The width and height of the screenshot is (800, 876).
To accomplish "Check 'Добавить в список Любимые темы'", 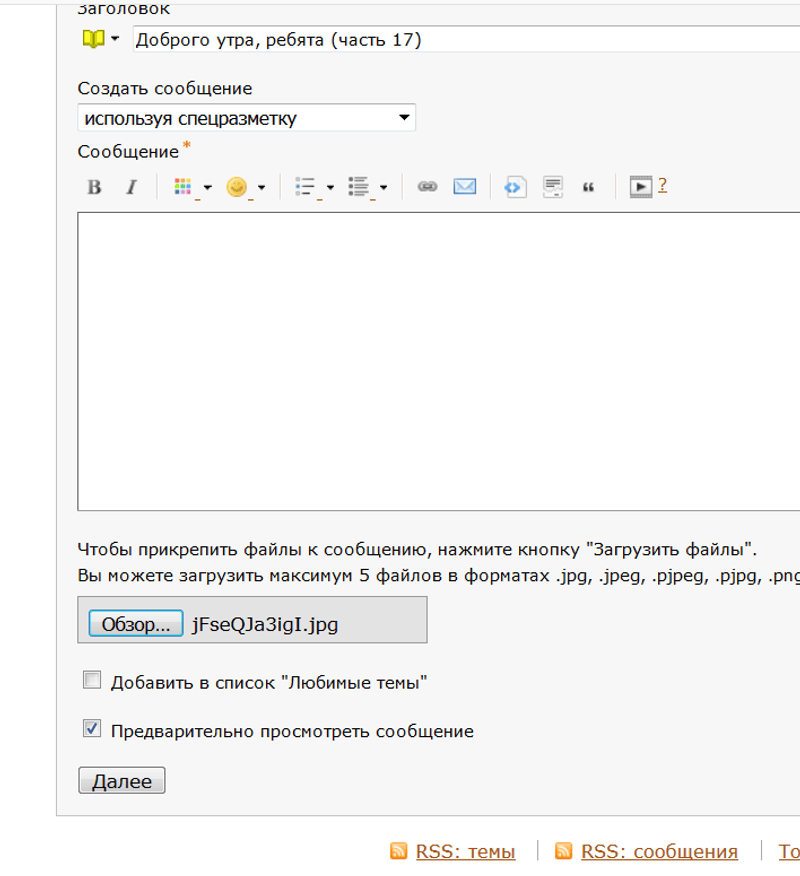I will click(x=92, y=681).
